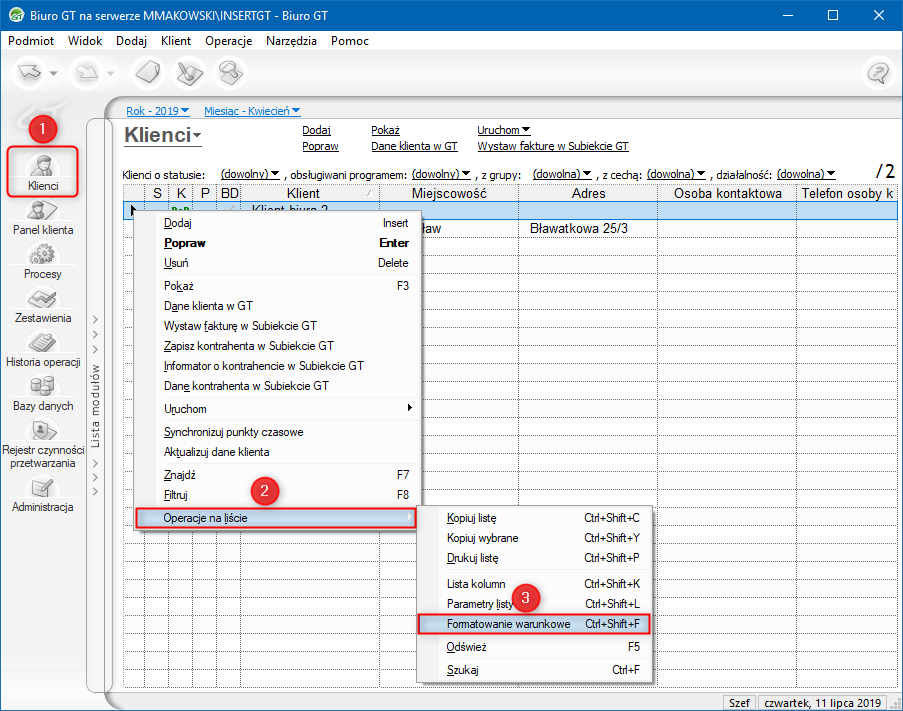This screenshot has width=903, height=711.
Task: Open the status filter (dowolny) dropdown
Action: [250, 174]
